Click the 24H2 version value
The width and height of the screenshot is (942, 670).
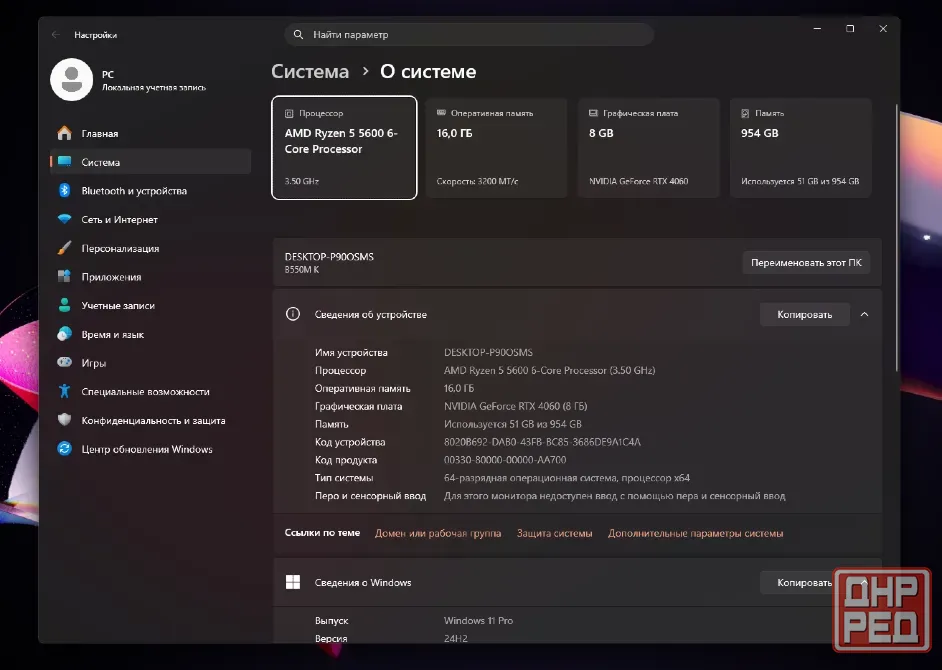(456, 638)
